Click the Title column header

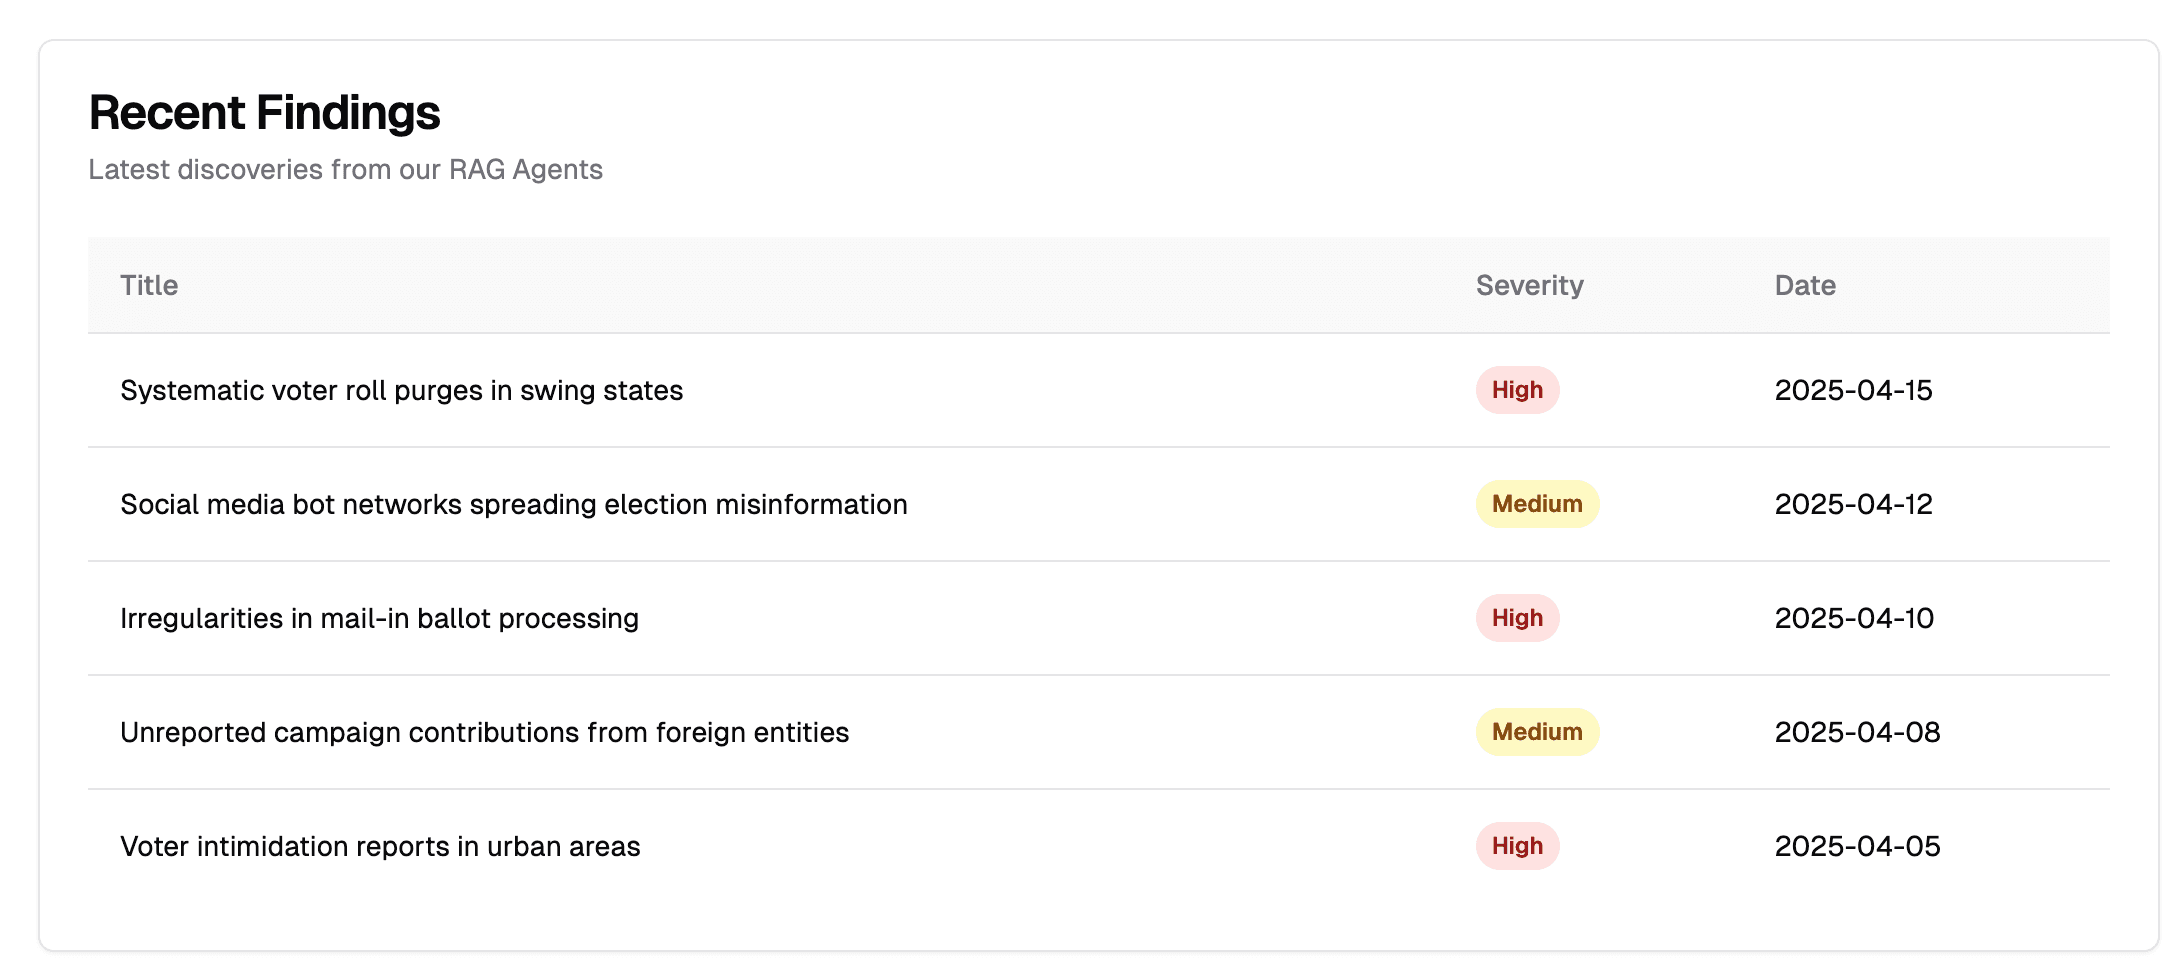click(x=149, y=286)
